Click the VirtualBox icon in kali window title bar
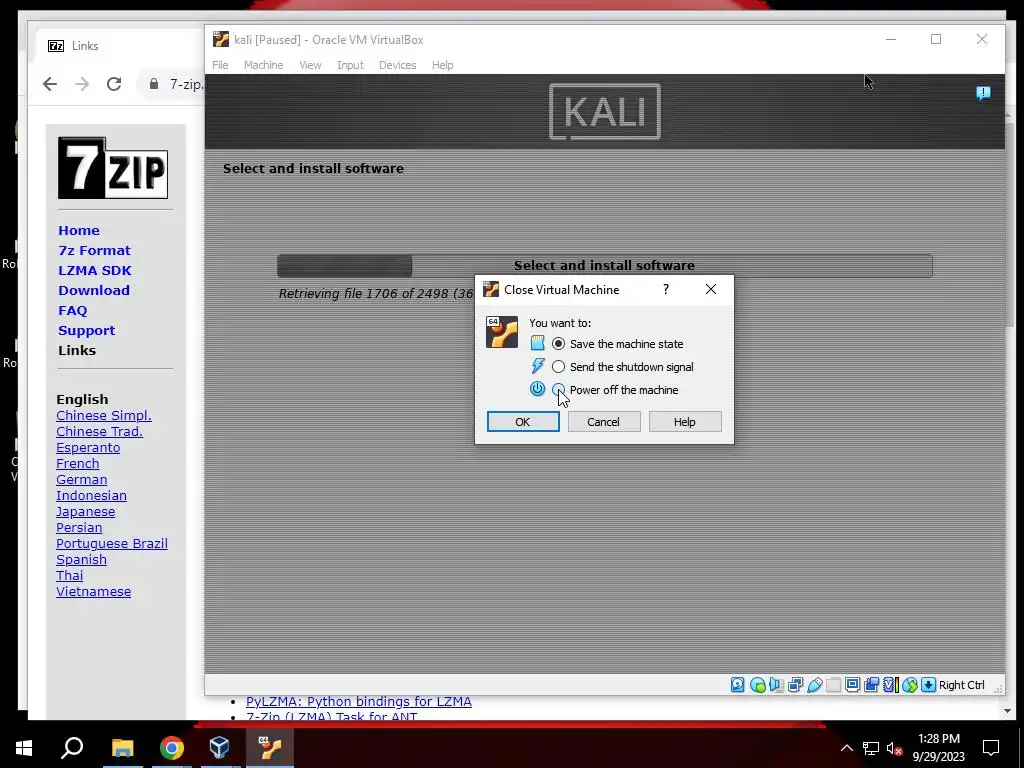Viewport: 1024px width, 768px height. click(x=221, y=39)
